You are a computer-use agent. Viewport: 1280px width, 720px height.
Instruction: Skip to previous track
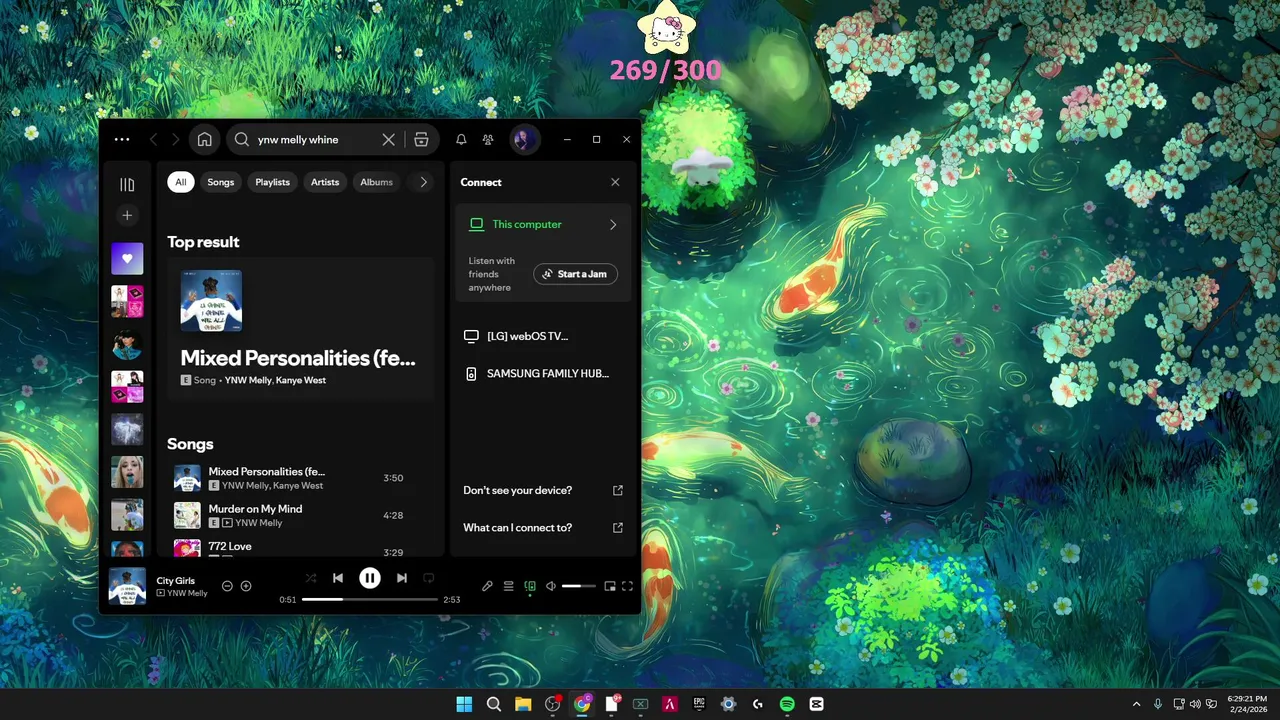(x=338, y=578)
